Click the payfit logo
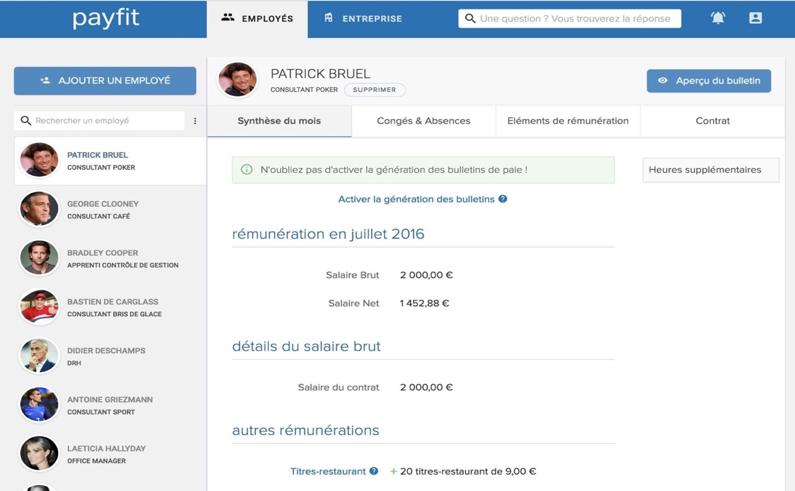Image resolution: width=795 pixels, height=491 pixels. click(105, 18)
